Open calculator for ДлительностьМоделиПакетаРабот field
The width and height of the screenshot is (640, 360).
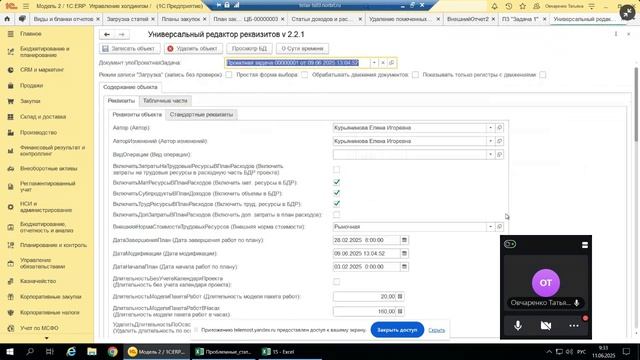pos(400,296)
